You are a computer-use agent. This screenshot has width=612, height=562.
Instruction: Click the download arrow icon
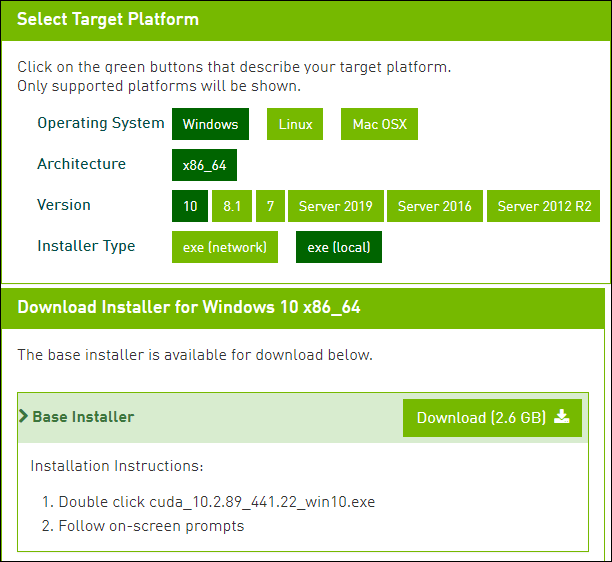click(x=561, y=417)
